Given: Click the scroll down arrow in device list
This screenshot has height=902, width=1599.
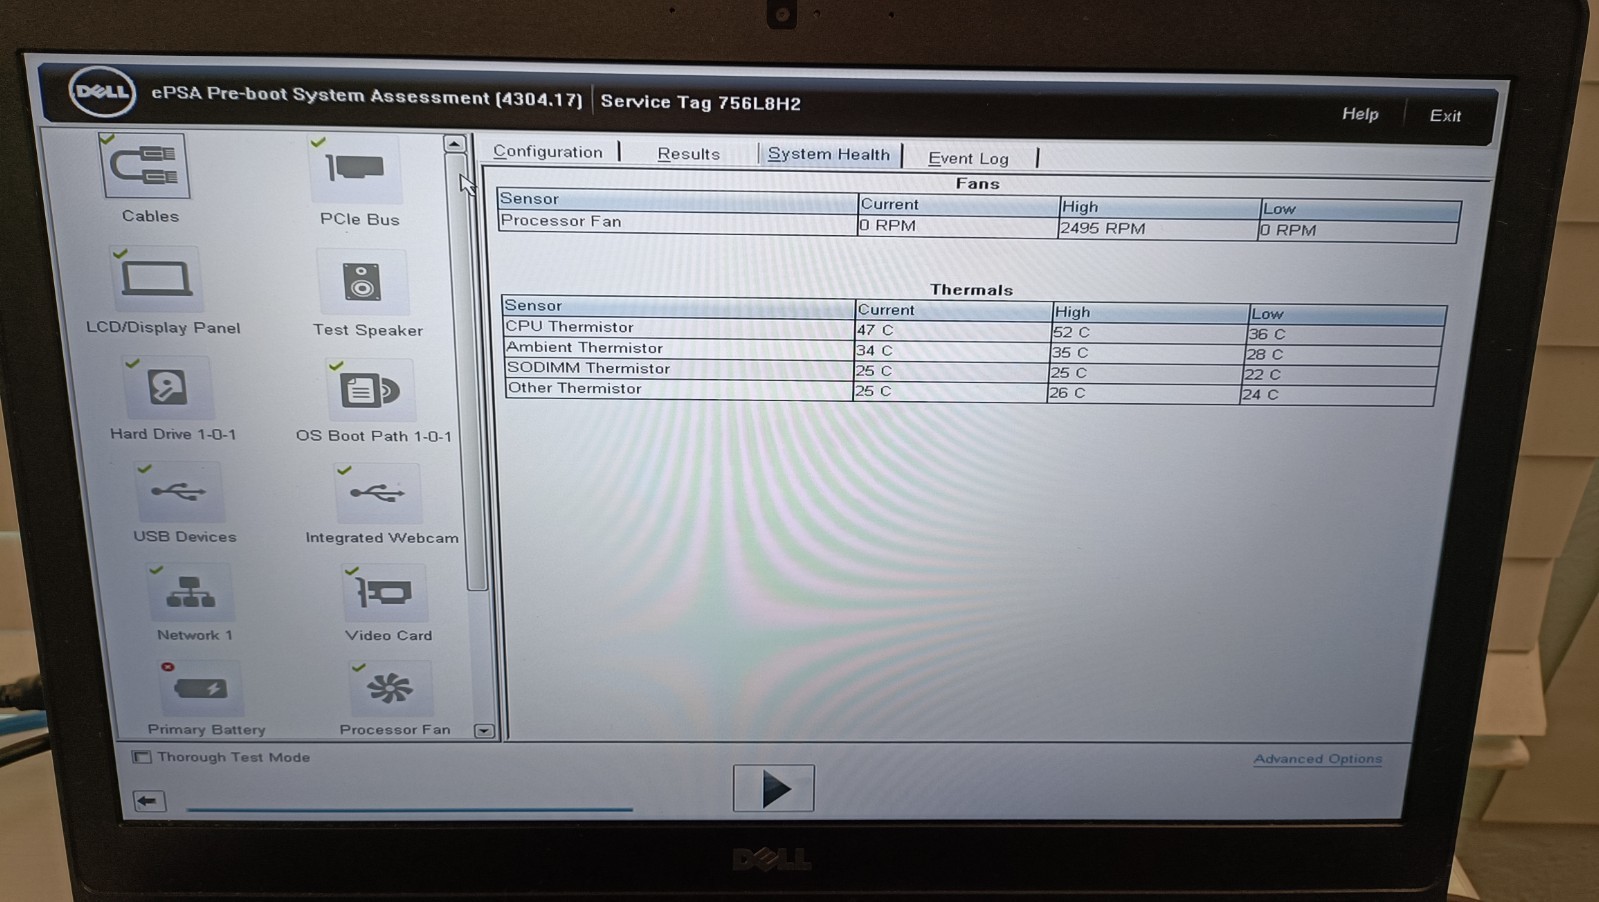Looking at the screenshot, I should point(484,731).
